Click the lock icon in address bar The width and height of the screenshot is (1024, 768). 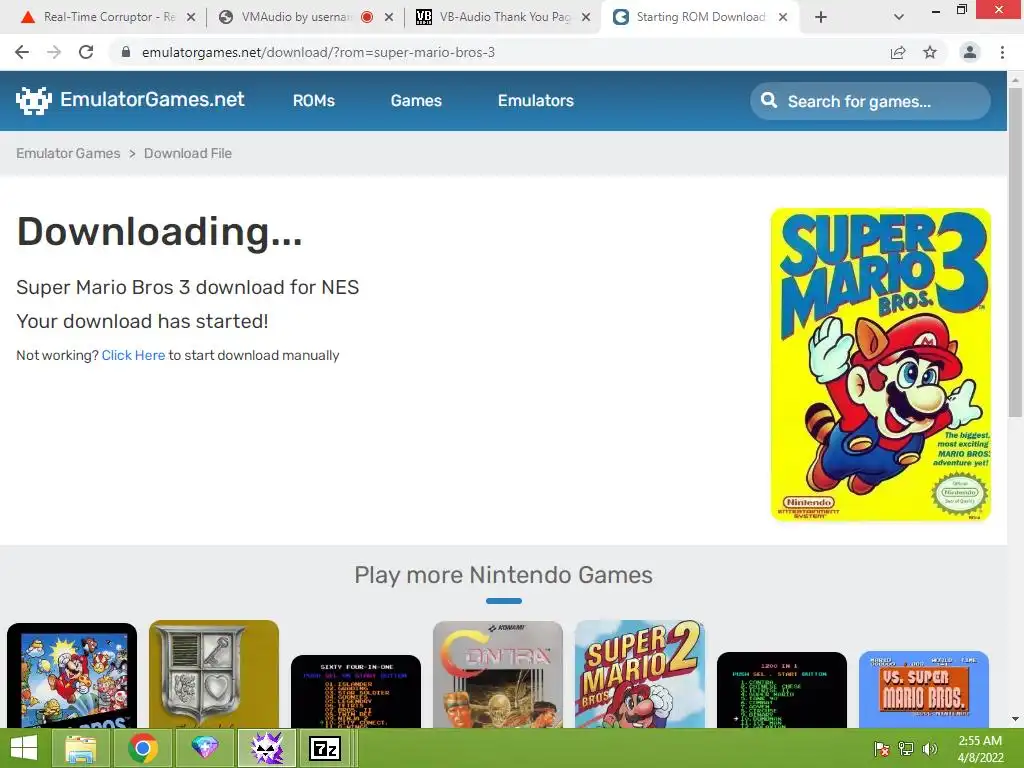pos(126,52)
